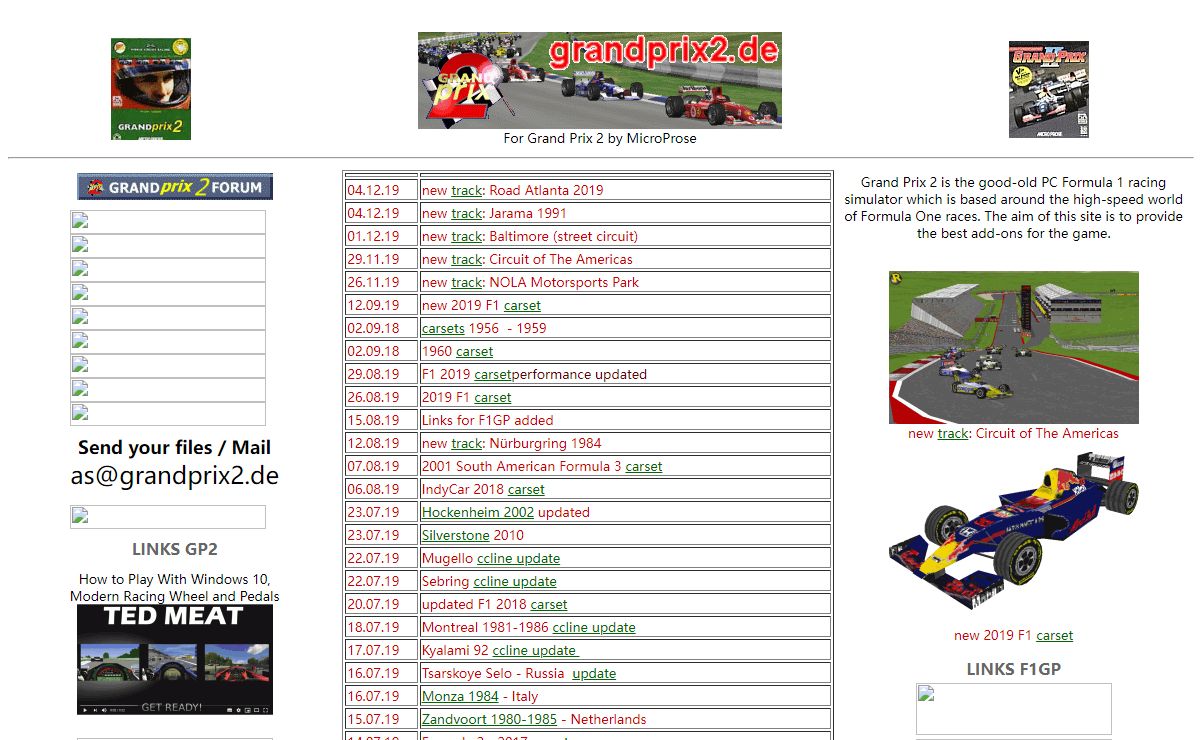Viewport: 1200px width, 740px height.
Task: Click the 'LINKS GP2' heading
Action: (175, 549)
